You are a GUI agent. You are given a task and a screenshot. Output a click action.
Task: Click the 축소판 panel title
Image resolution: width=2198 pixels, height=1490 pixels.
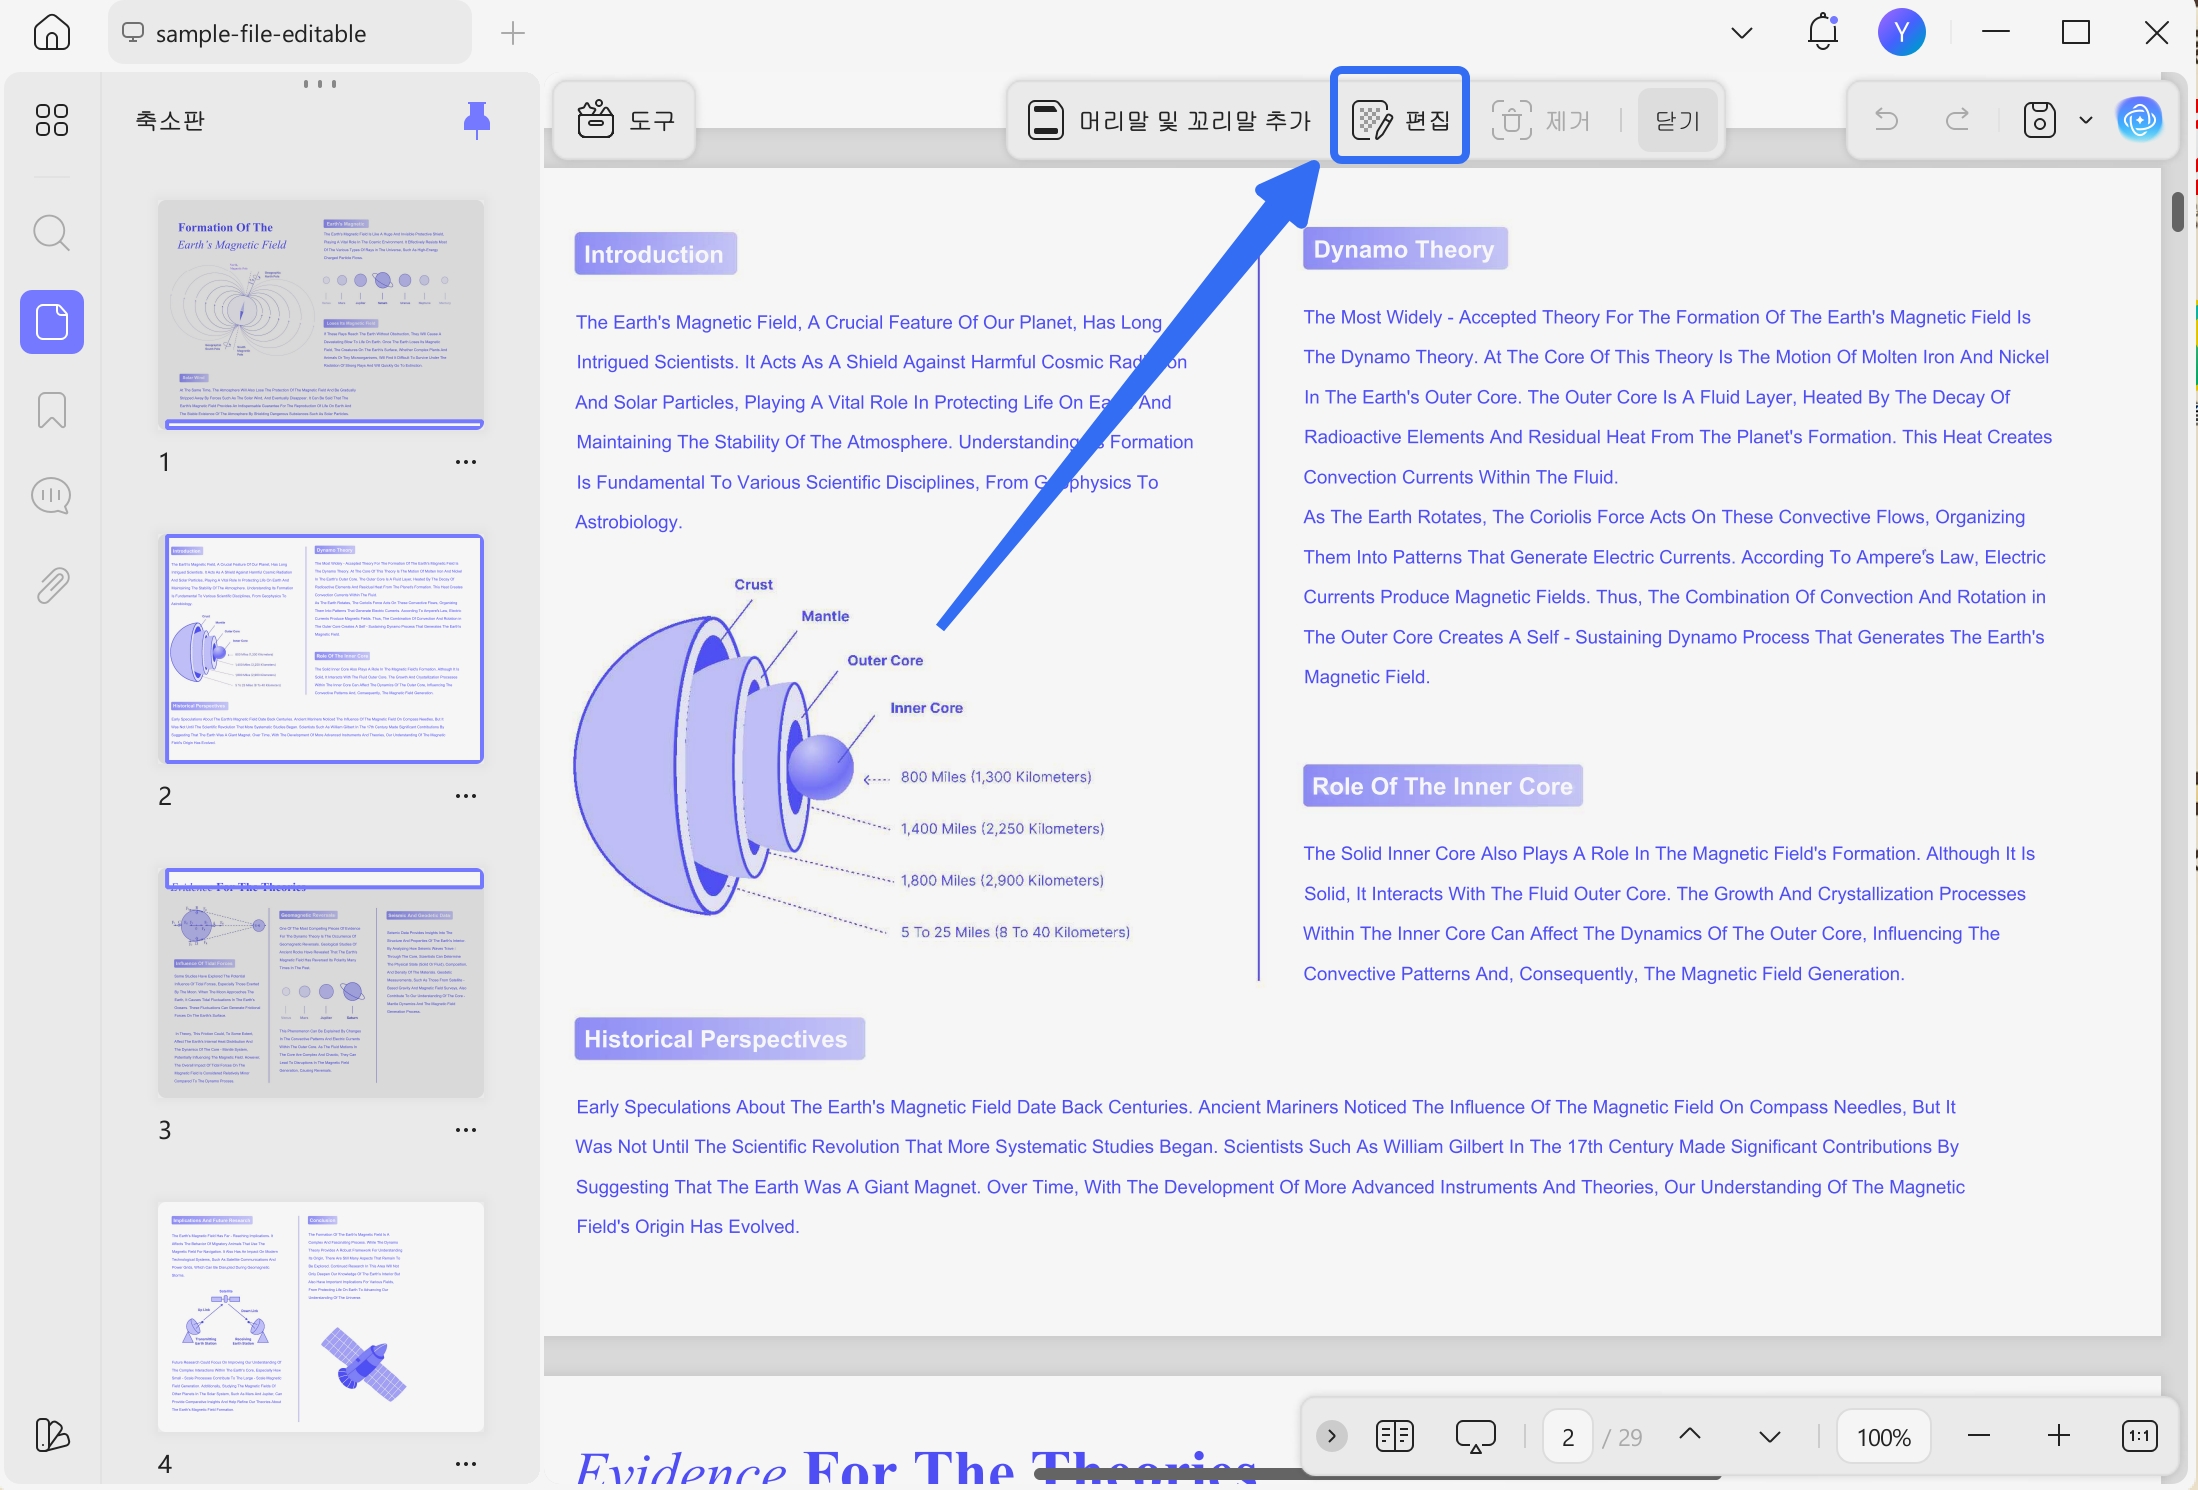click(x=170, y=120)
